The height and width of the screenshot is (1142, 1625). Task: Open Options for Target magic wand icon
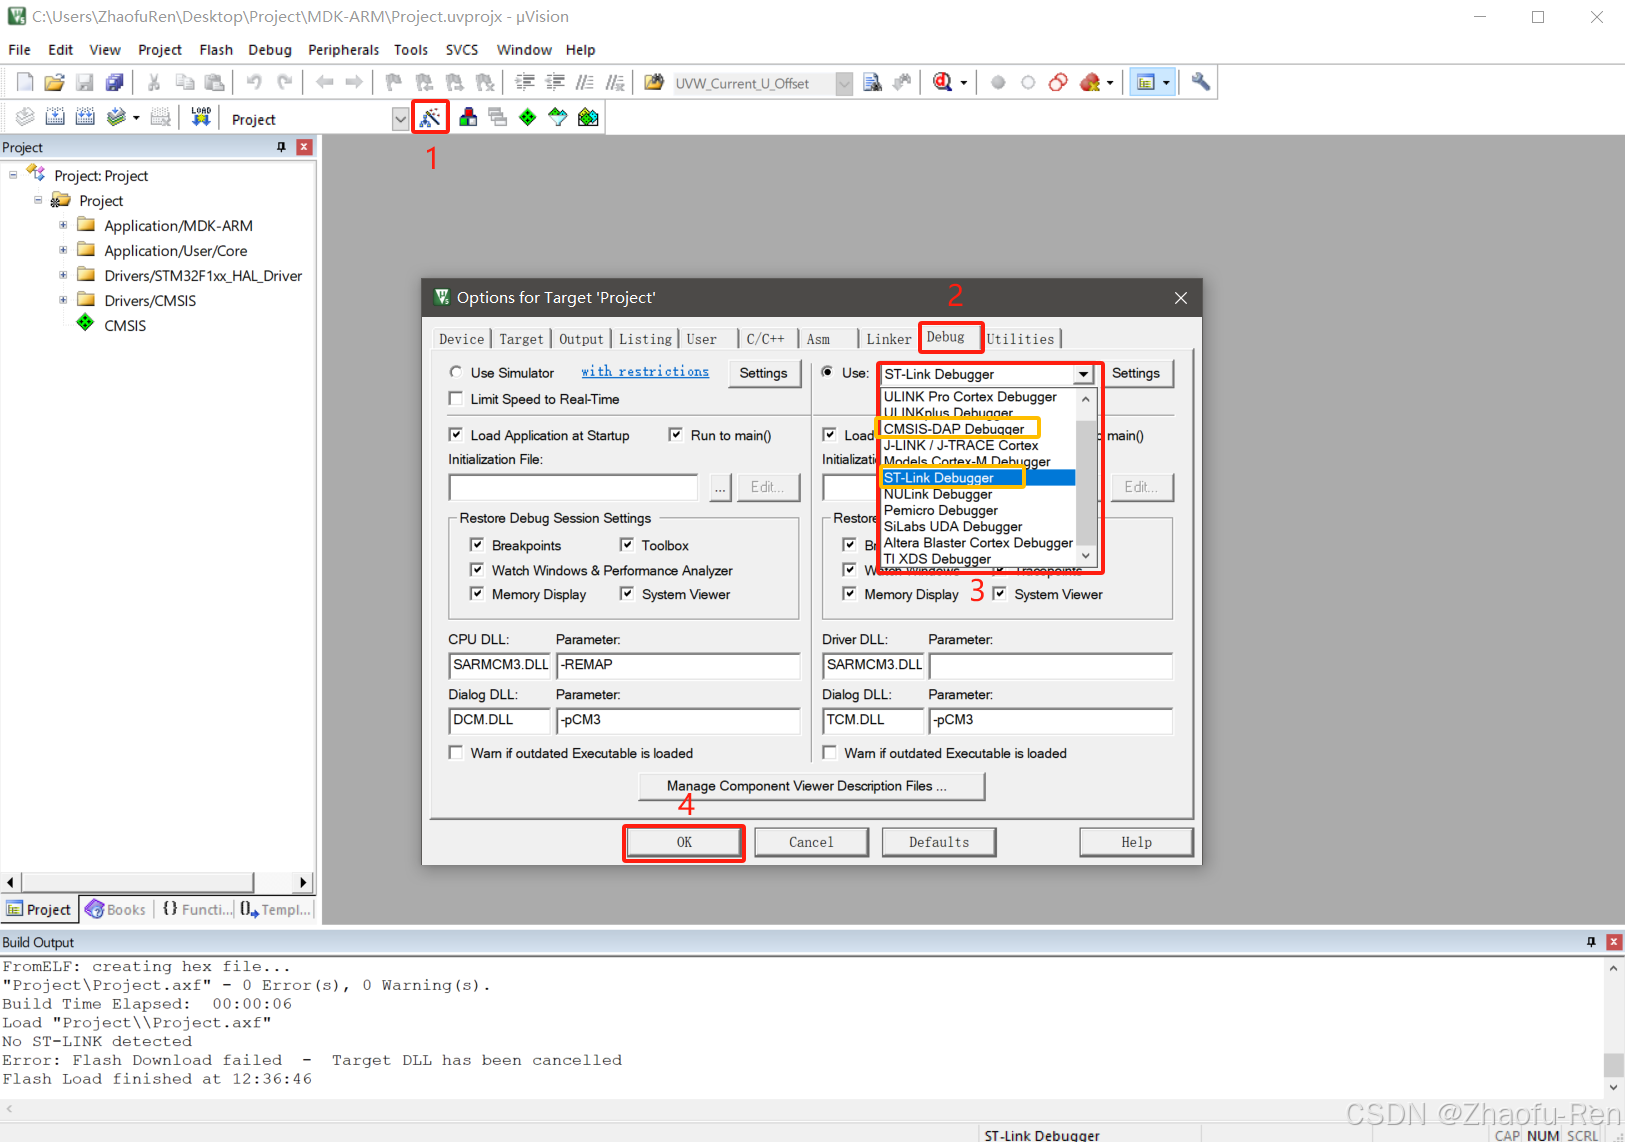pos(430,118)
